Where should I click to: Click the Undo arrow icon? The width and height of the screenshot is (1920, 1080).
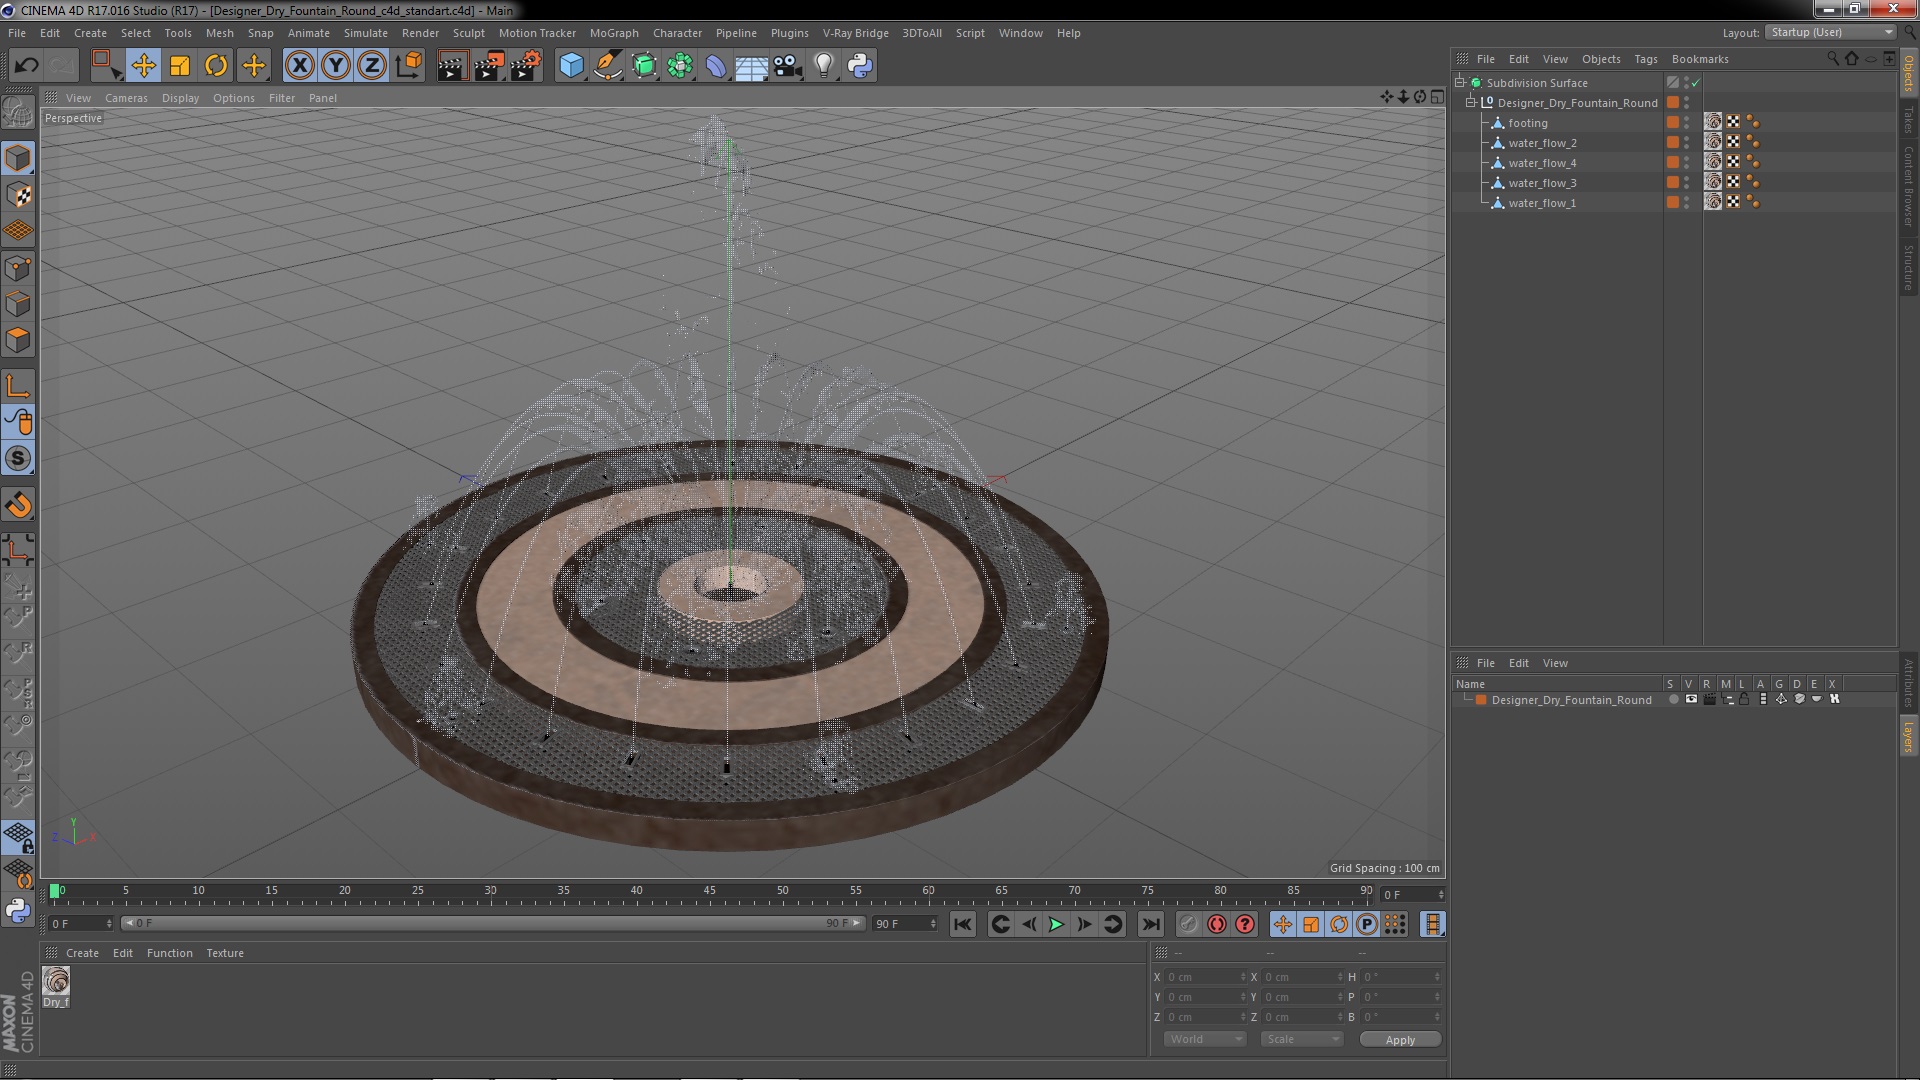pyautogui.click(x=26, y=66)
